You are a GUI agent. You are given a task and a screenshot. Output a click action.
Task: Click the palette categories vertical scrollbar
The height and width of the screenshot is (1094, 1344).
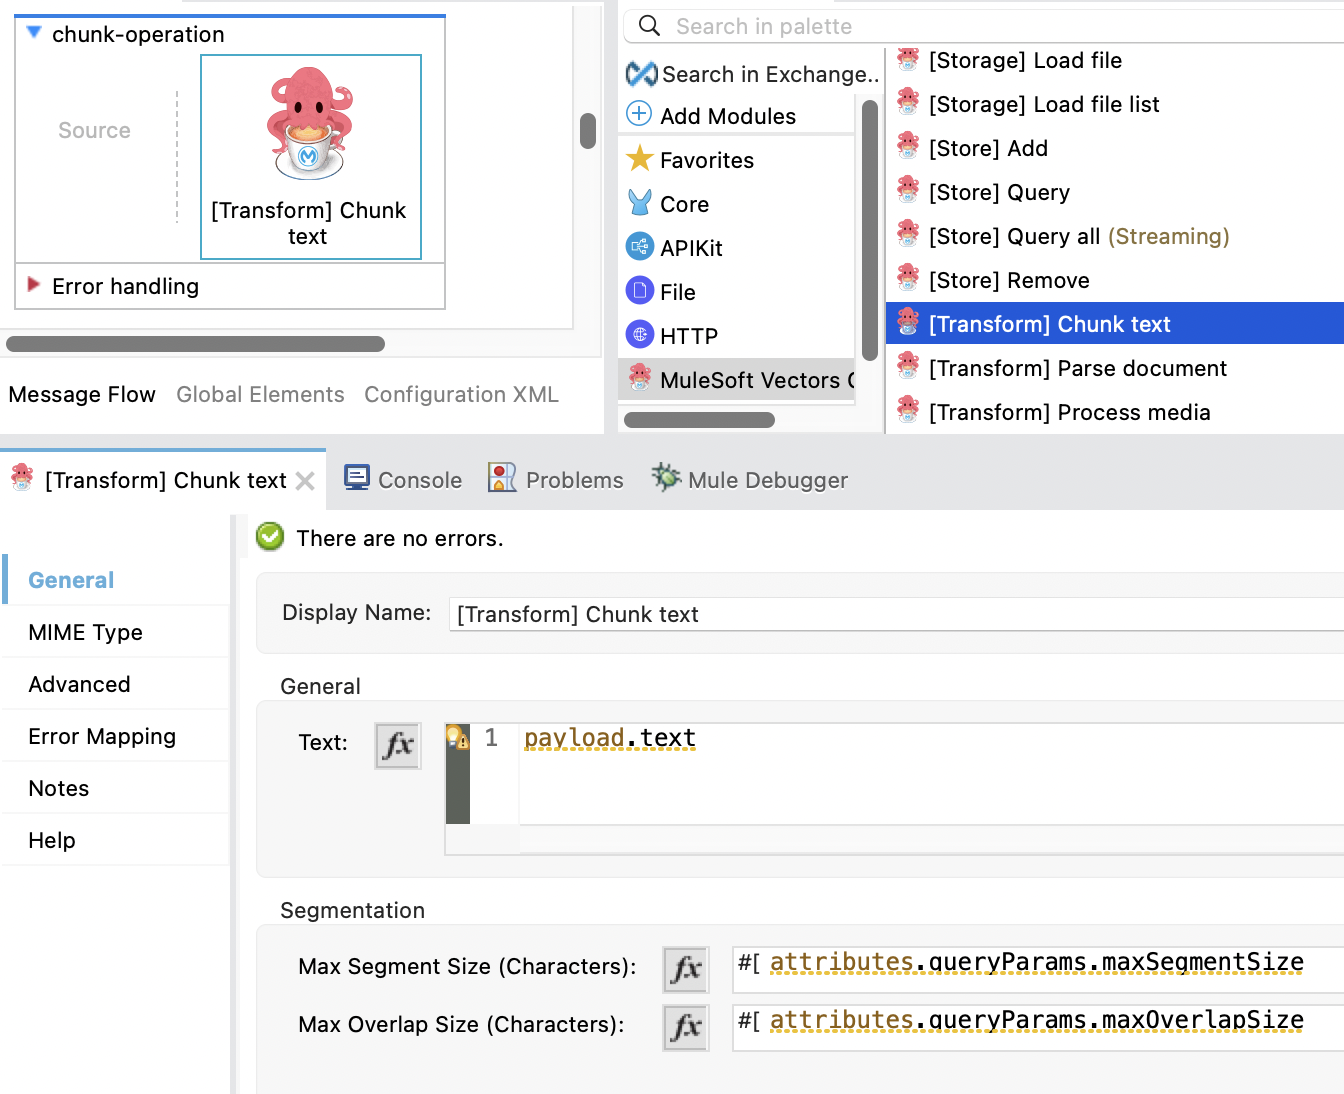pos(870,230)
